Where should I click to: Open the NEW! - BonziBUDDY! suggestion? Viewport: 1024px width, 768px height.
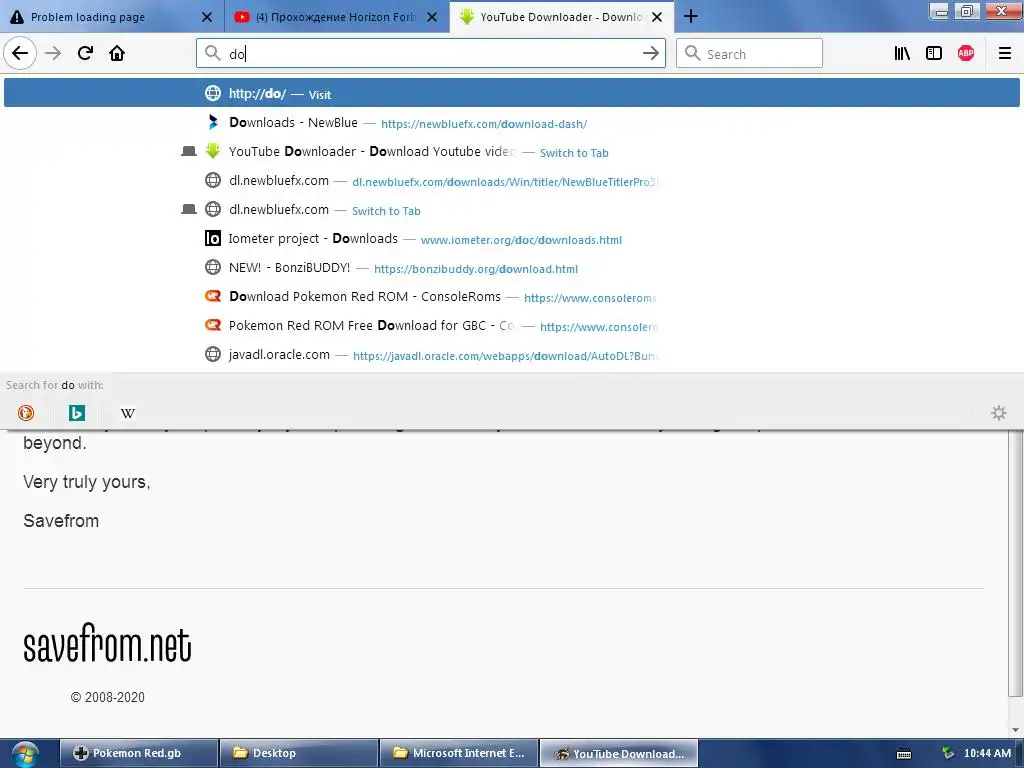512,268
